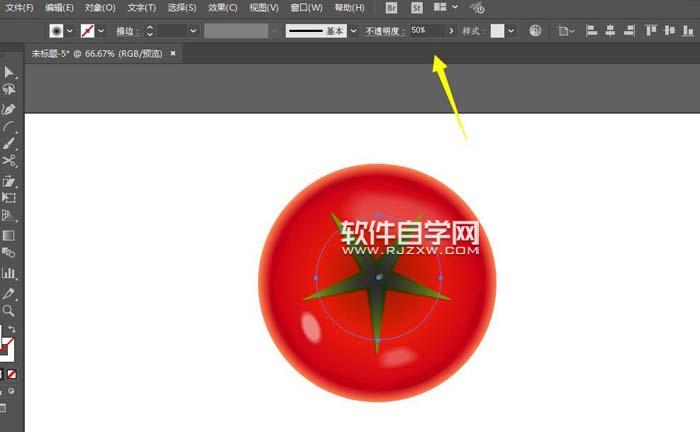Screen dimensions: 700x432
Task: Click the GPU performance rocket icon
Action: coord(477,8)
